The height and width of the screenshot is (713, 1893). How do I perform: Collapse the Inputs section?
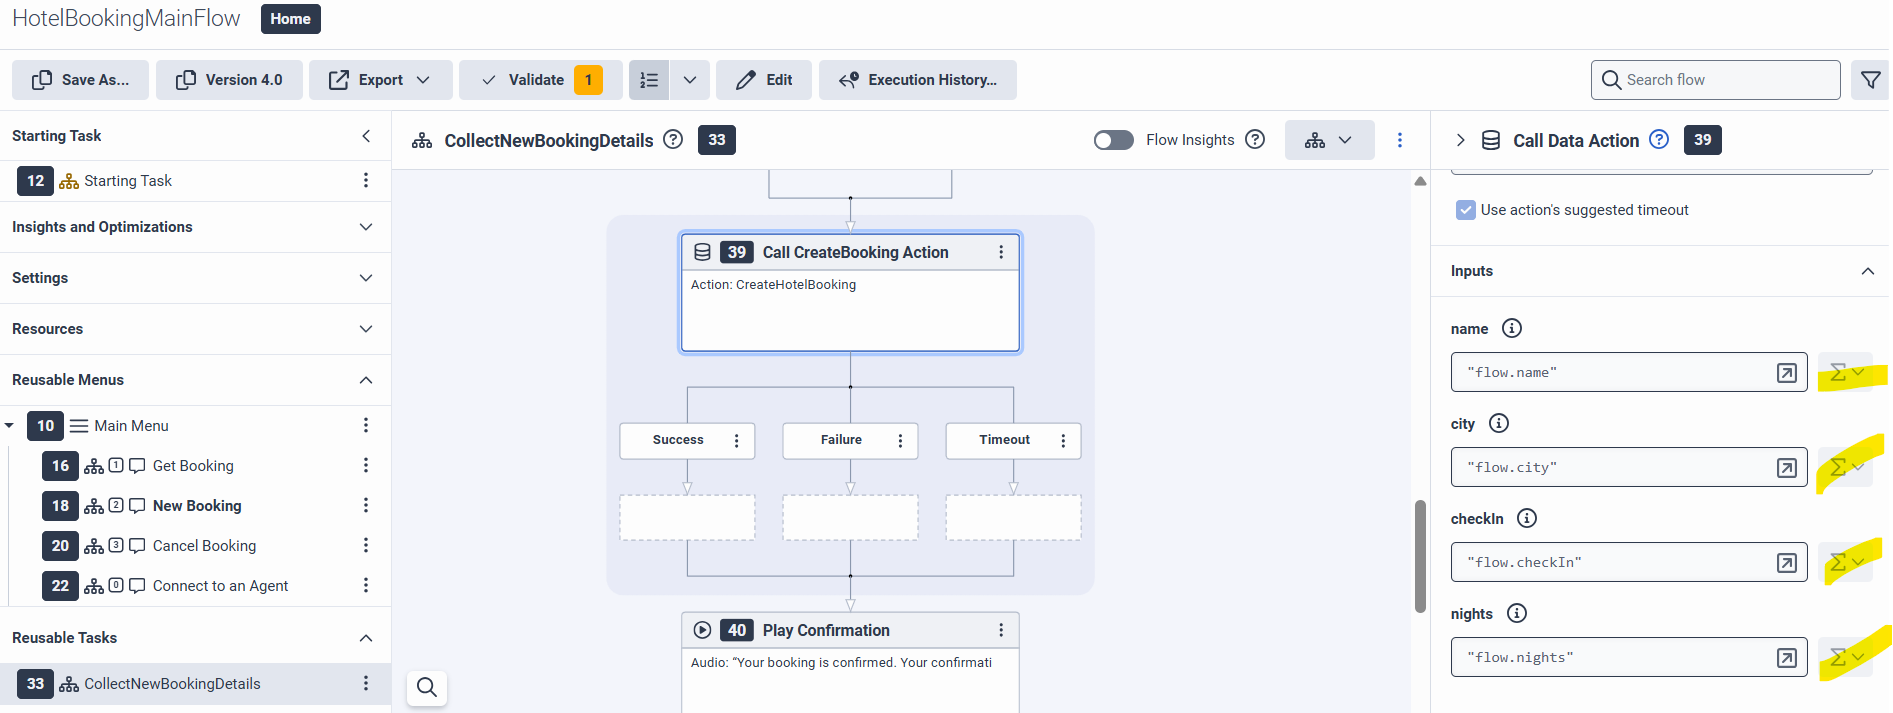click(x=1867, y=271)
